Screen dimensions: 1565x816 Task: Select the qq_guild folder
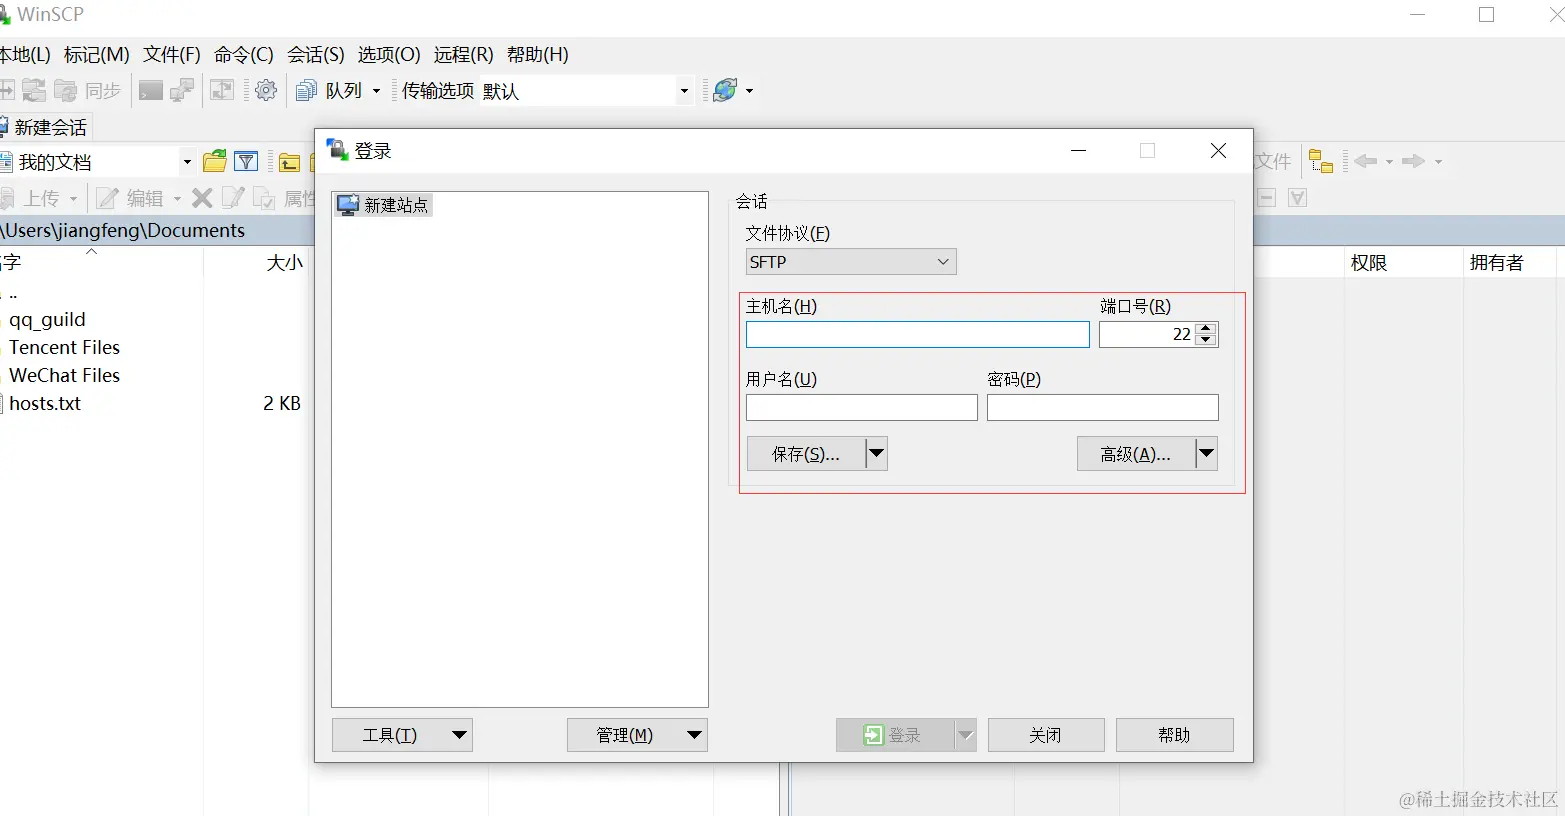[x=47, y=320]
